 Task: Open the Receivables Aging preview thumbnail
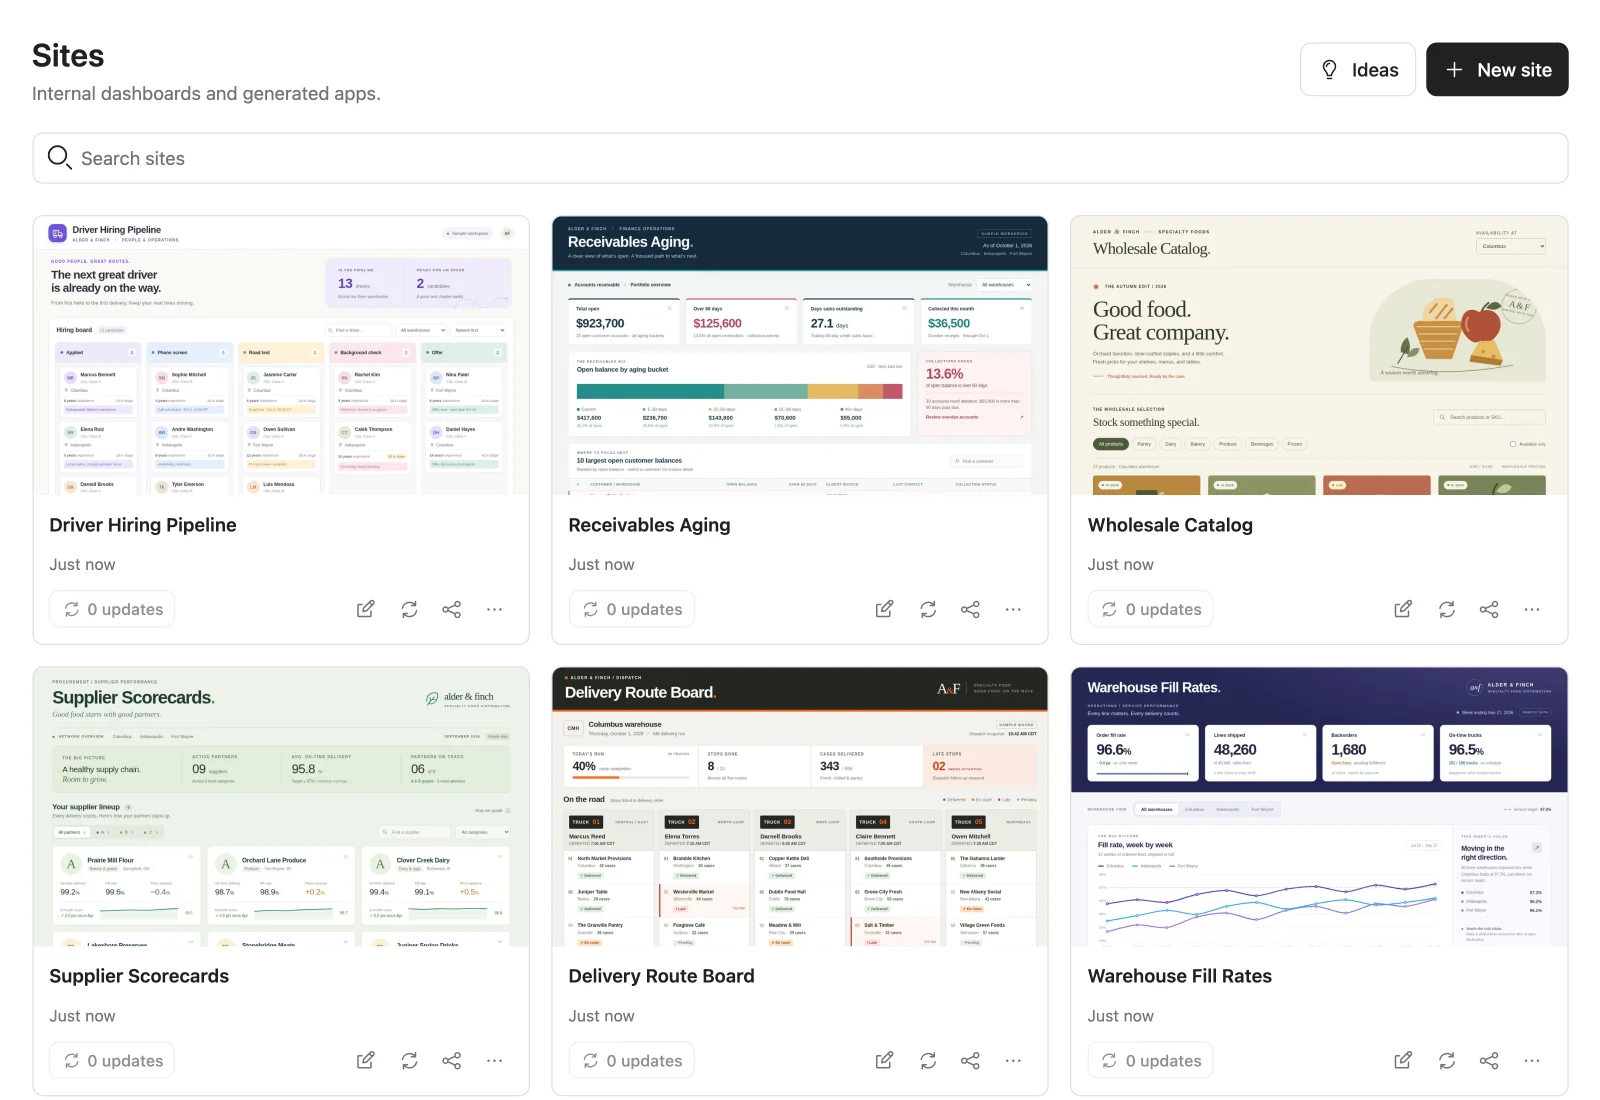tap(800, 355)
